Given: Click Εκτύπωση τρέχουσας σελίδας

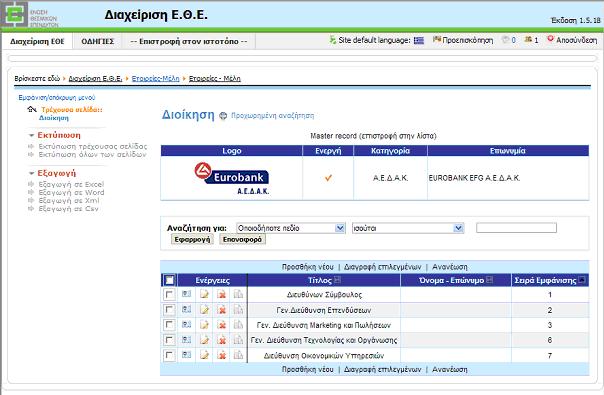Looking at the screenshot, I should pos(93,146).
